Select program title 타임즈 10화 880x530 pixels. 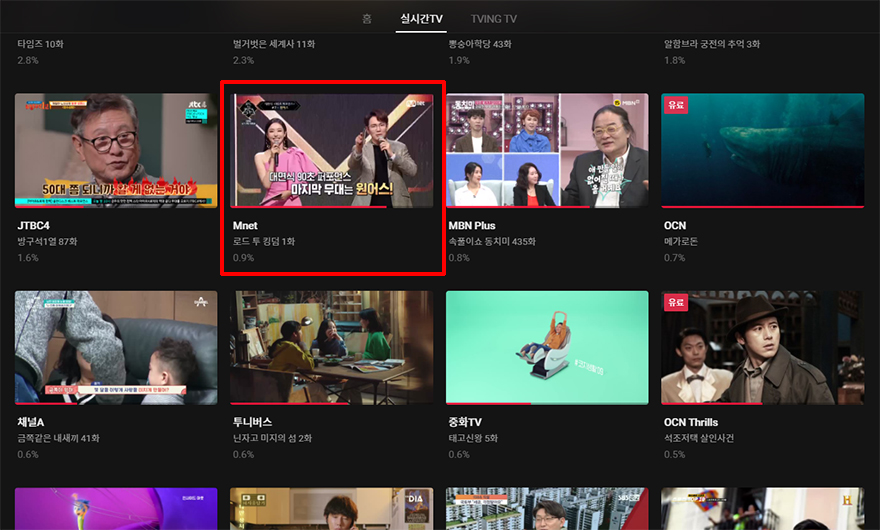(x=40, y=44)
